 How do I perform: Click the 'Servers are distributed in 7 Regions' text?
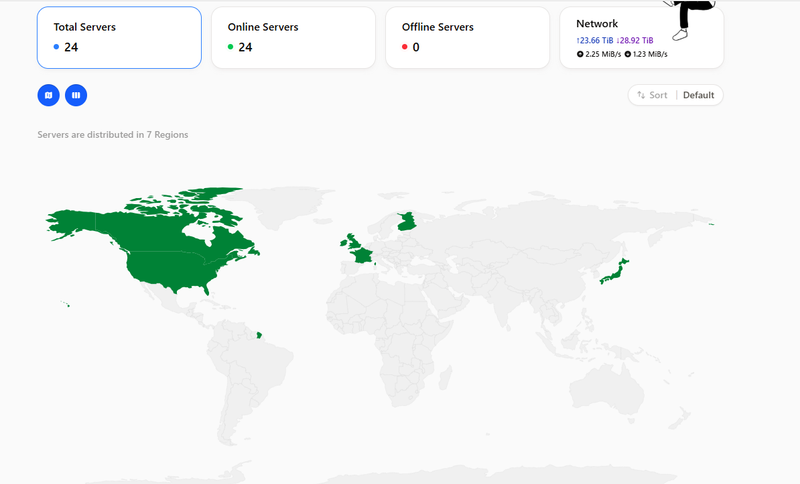click(x=113, y=135)
